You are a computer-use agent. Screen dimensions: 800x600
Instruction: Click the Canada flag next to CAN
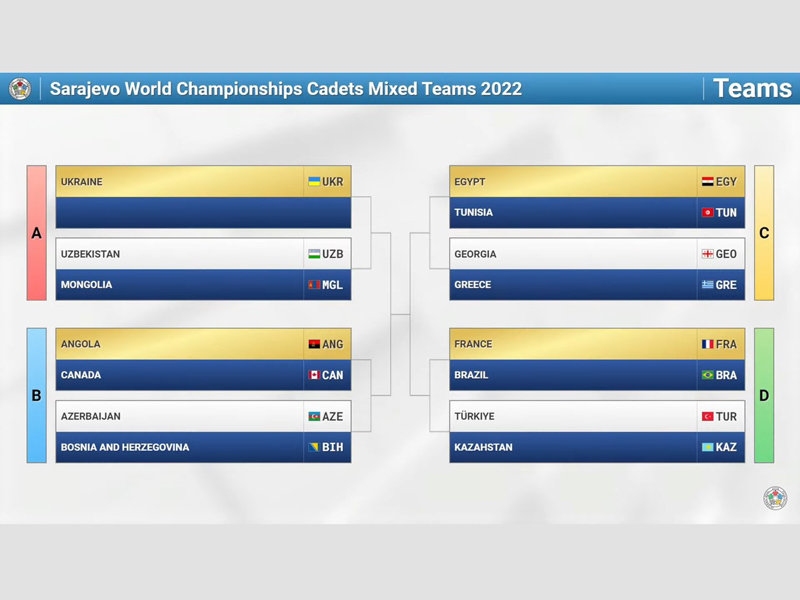click(314, 375)
